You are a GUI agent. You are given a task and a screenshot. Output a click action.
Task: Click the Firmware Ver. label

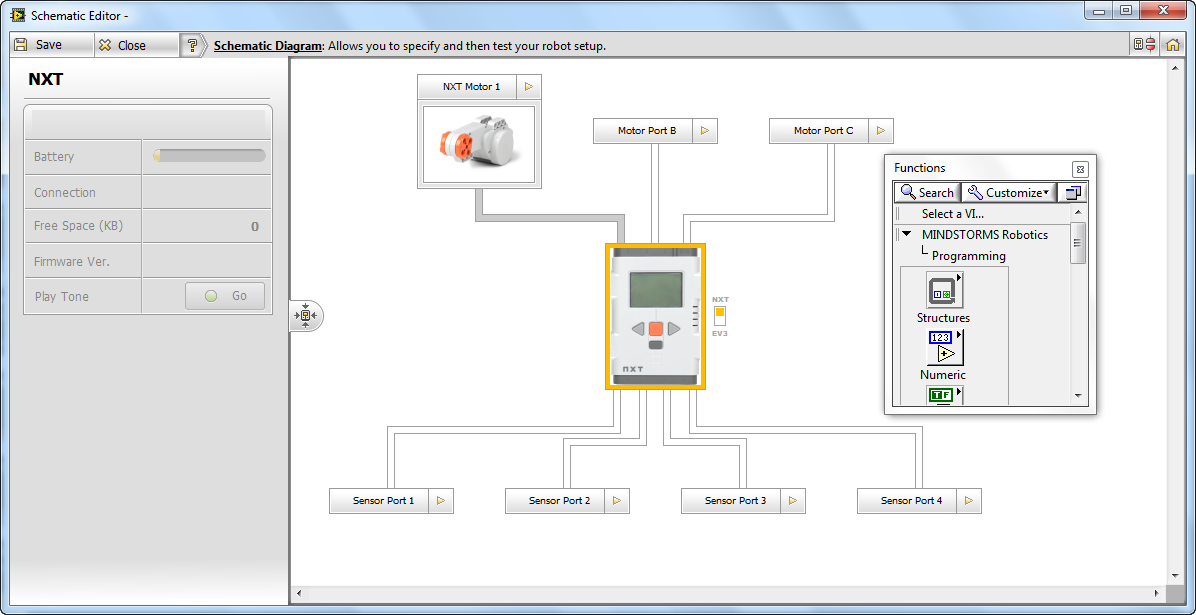click(x=72, y=261)
